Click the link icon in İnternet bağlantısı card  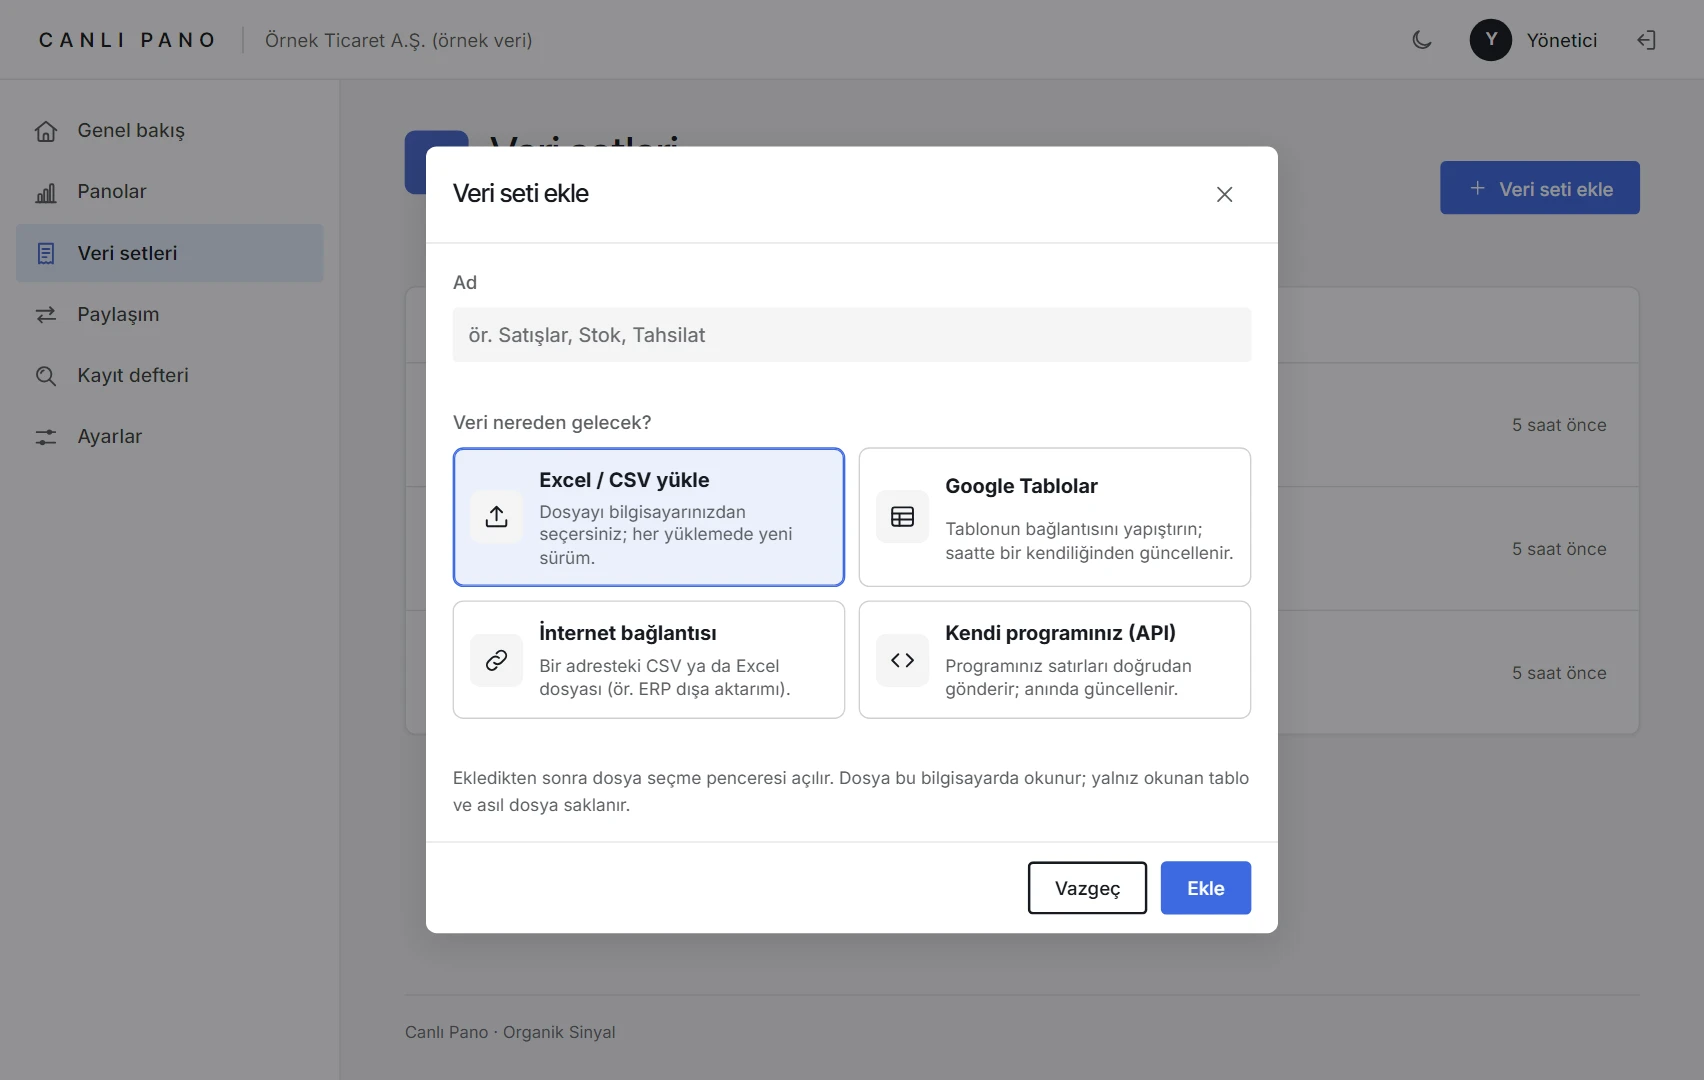click(497, 660)
